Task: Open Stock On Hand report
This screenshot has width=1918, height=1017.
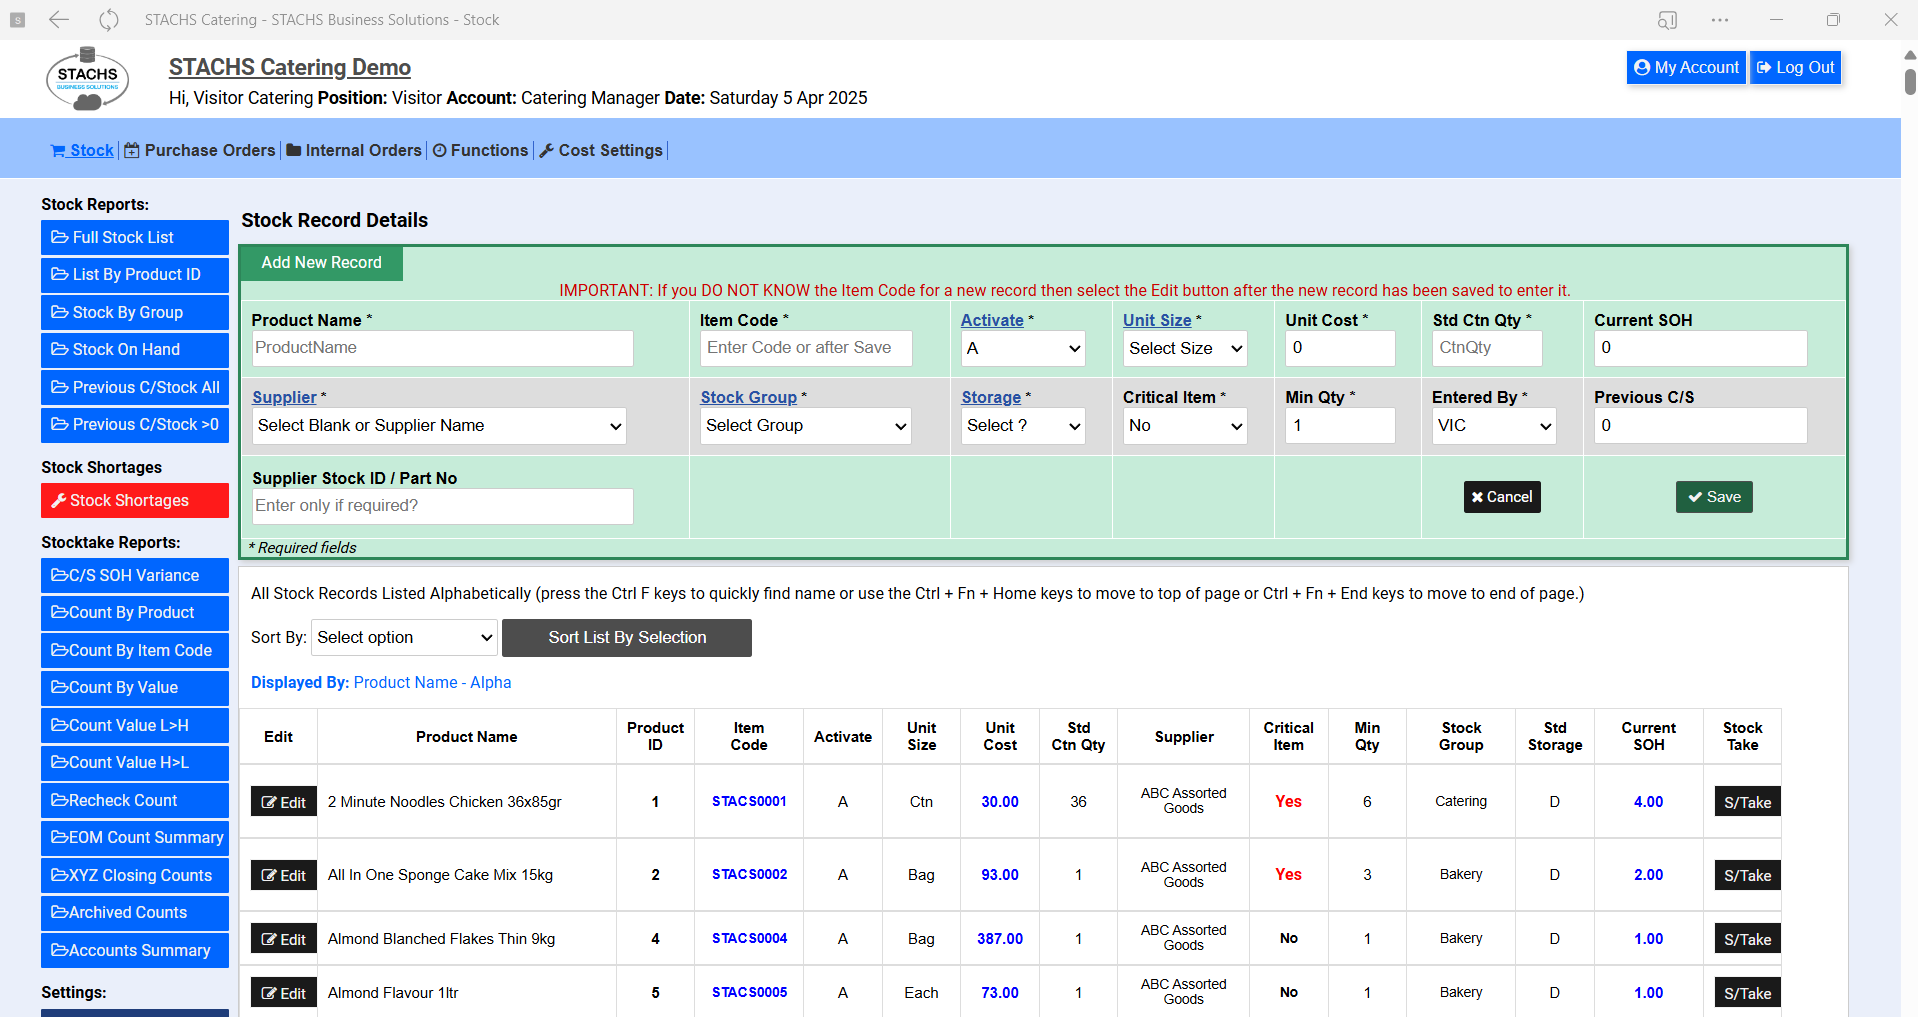Action: click(x=135, y=349)
